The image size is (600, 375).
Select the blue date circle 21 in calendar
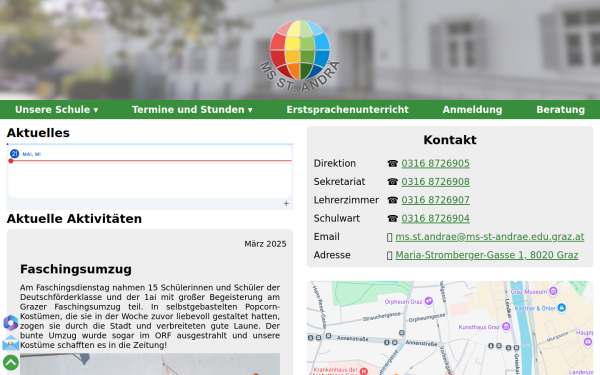[x=15, y=154]
